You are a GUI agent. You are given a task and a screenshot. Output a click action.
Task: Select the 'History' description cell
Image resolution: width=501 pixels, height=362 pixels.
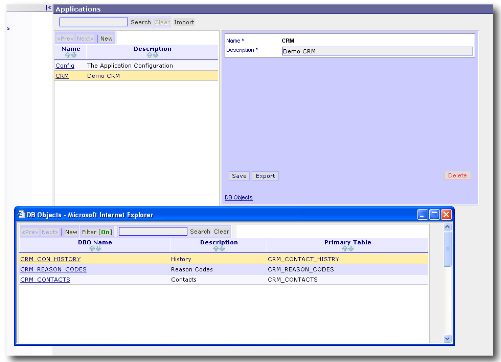click(181, 259)
